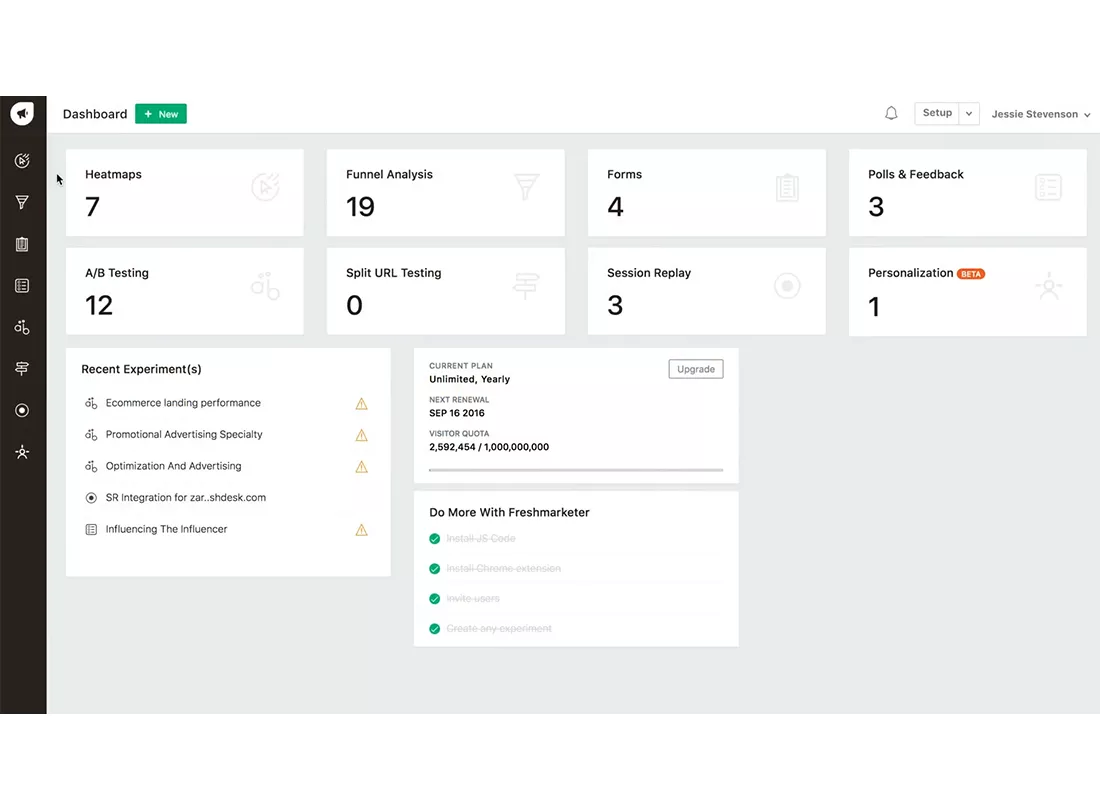This screenshot has width=1100, height=810.
Task: Click the Personalization card person icon
Action: coord(1049,286)
